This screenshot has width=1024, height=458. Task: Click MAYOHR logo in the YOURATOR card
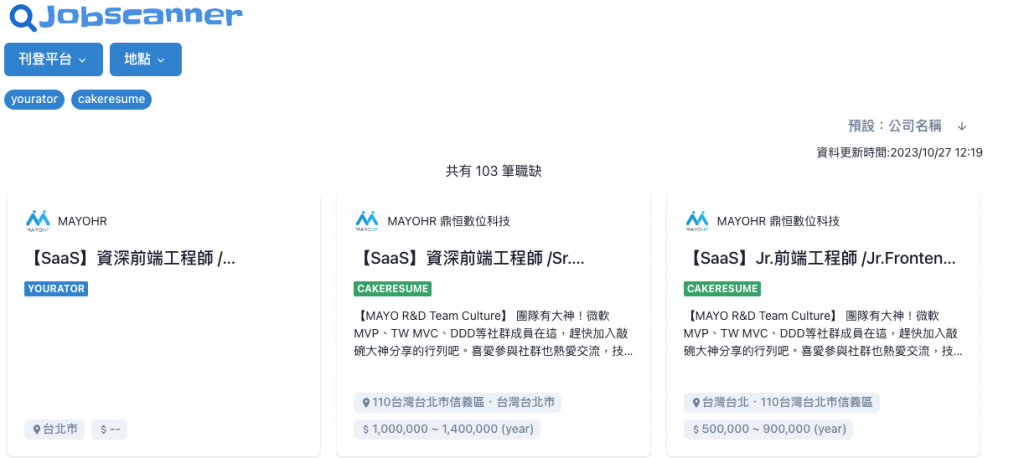pos(38,221)
